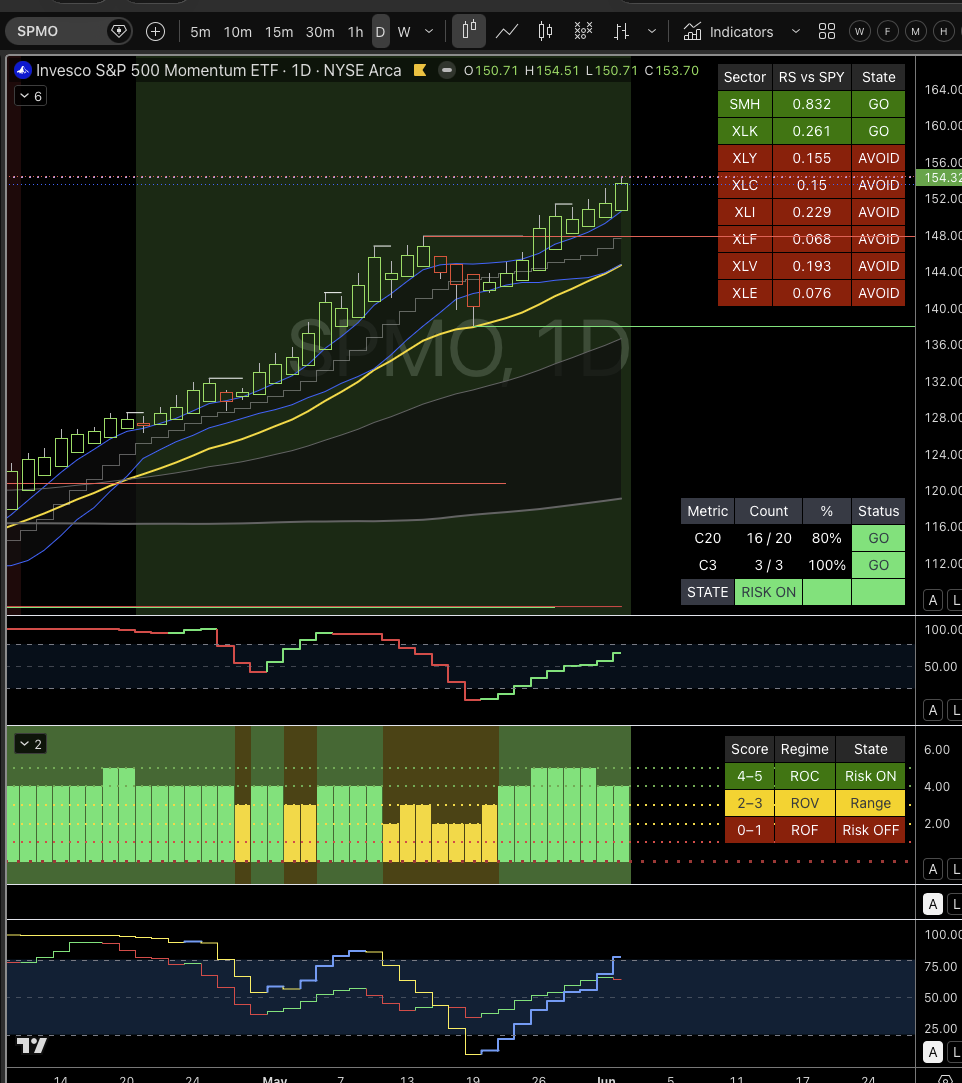
Task: Select the hollow candles chart style
Action: pyautogui.click(x=469, y=31)
